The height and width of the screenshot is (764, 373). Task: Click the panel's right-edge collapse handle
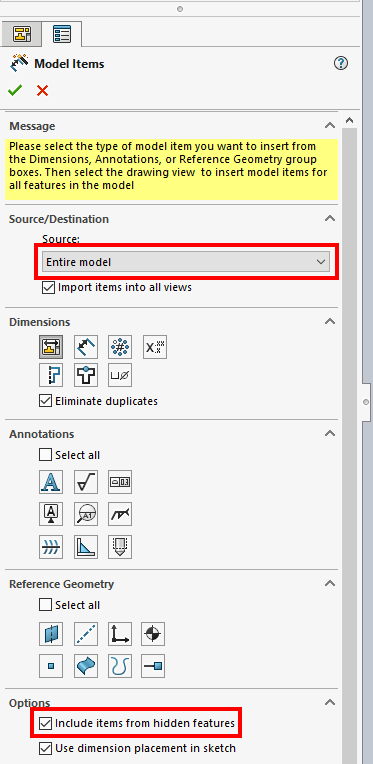367,402
